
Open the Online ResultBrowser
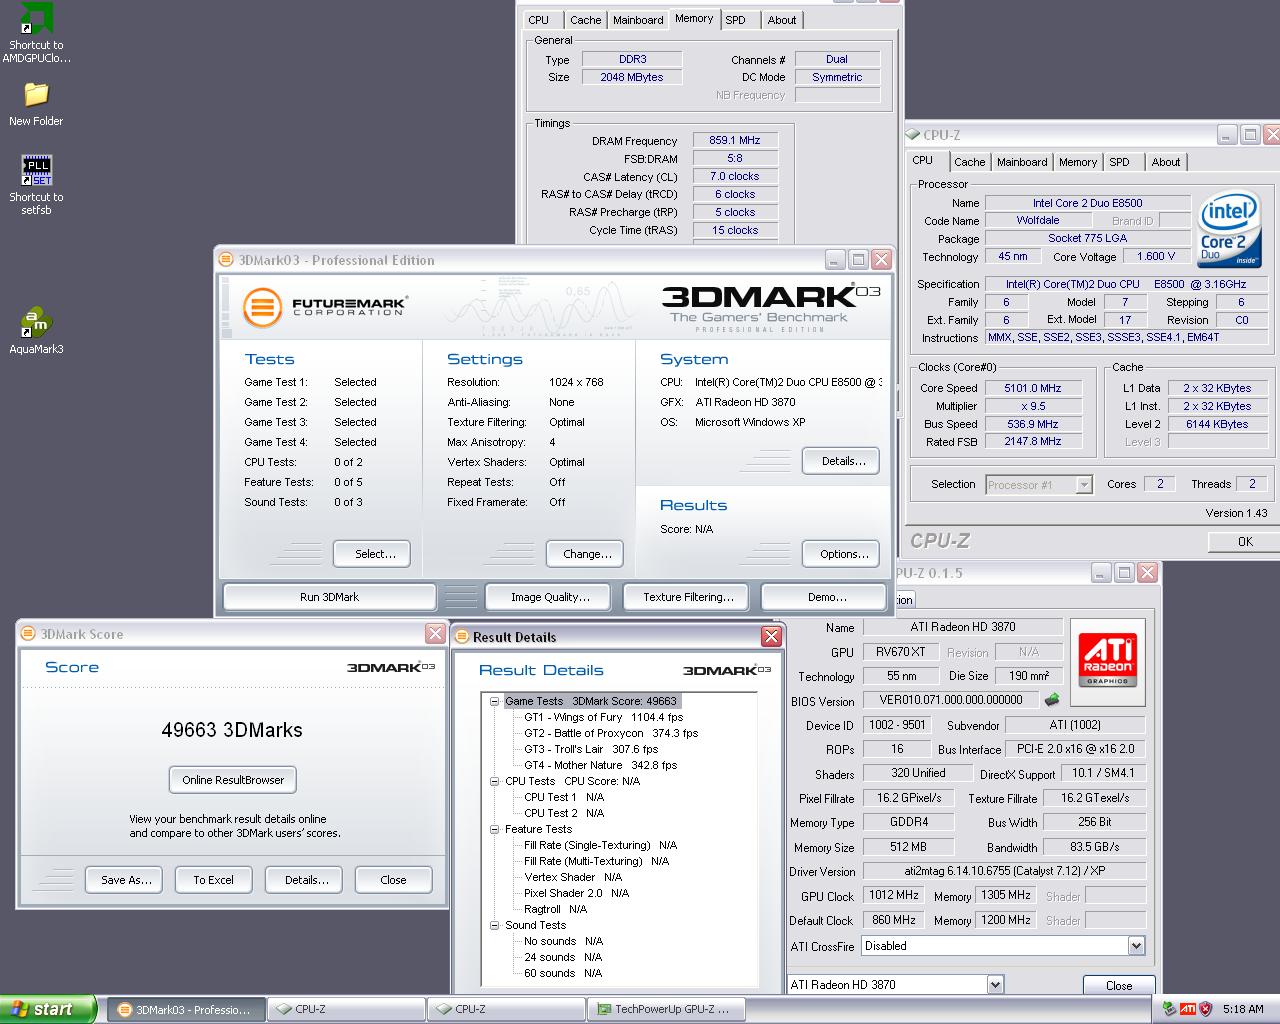(233, 780)
